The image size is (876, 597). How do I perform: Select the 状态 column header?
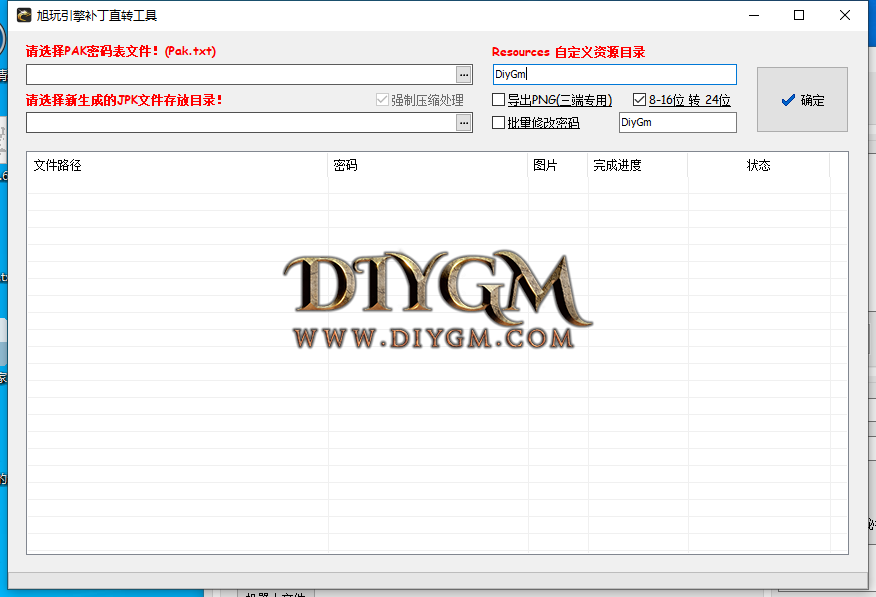point(759,165)
